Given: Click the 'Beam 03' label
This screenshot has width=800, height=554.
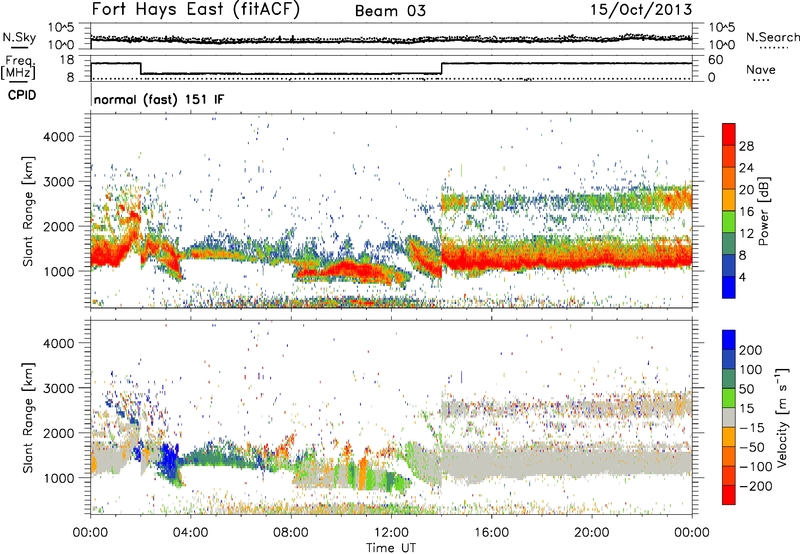Looking at the screenshot, I should (390, 11).
